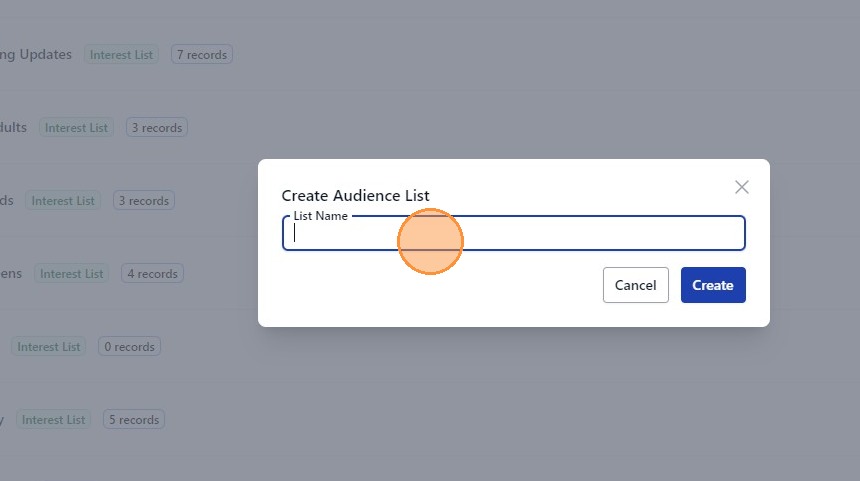Click Interest List tag in the 'dults' row
The image size is (860, 481).
(x=76, y=128)
